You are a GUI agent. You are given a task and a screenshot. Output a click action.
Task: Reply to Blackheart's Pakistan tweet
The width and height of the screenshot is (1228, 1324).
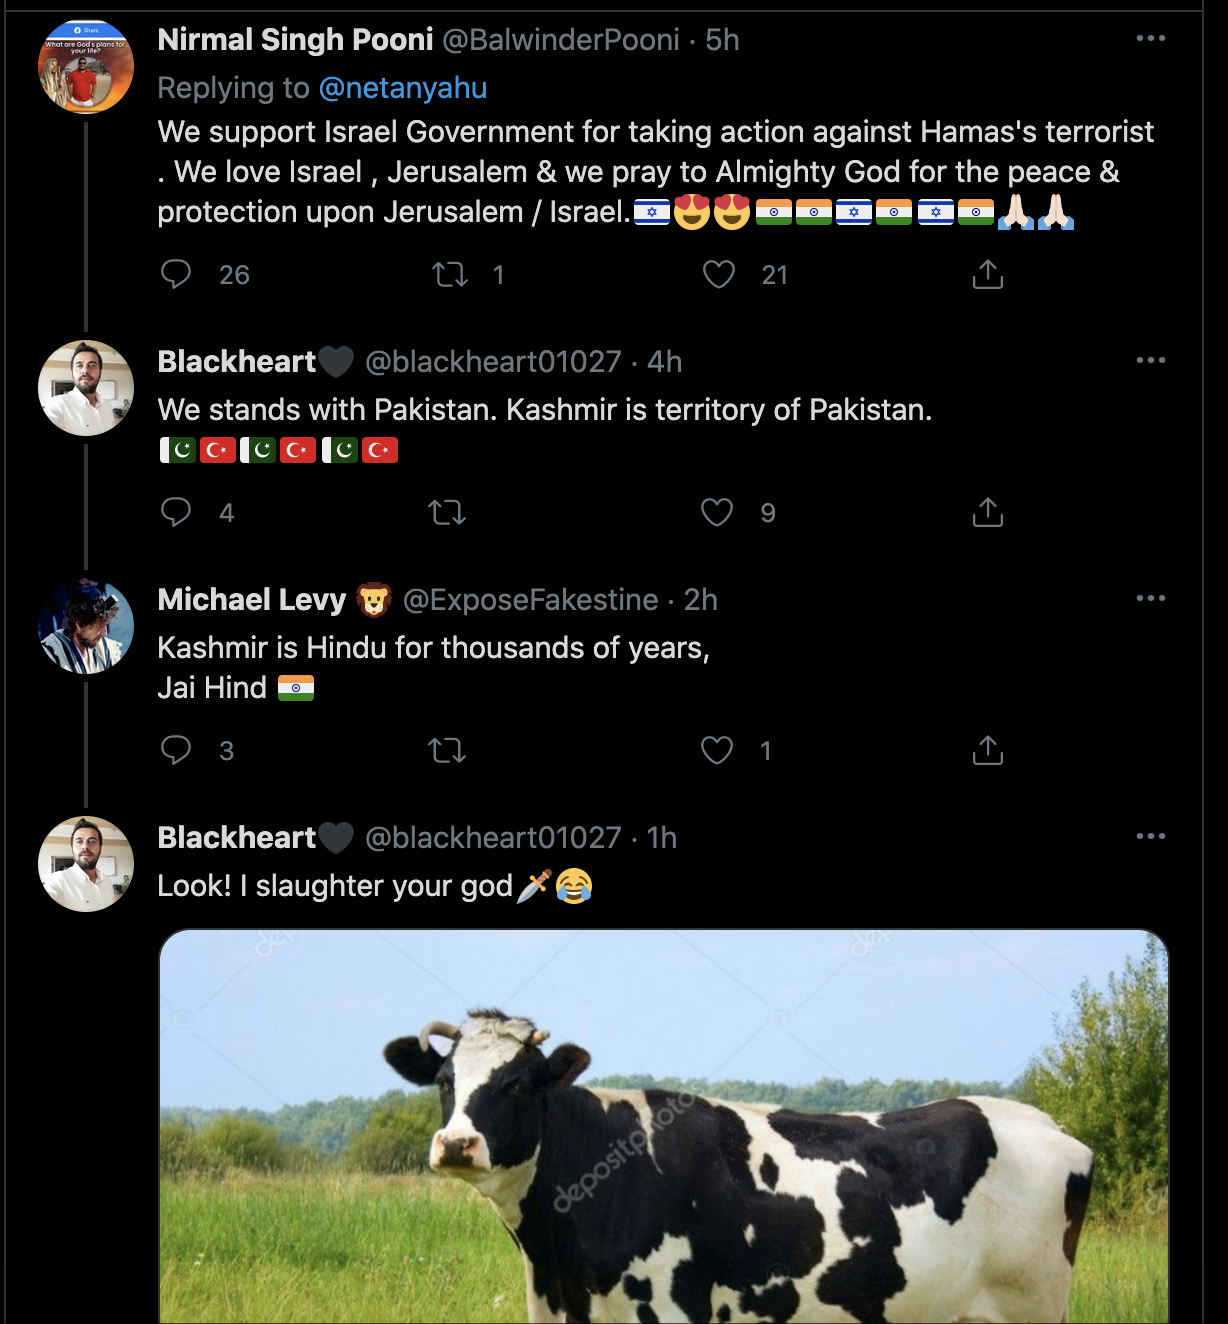[176, 512]
